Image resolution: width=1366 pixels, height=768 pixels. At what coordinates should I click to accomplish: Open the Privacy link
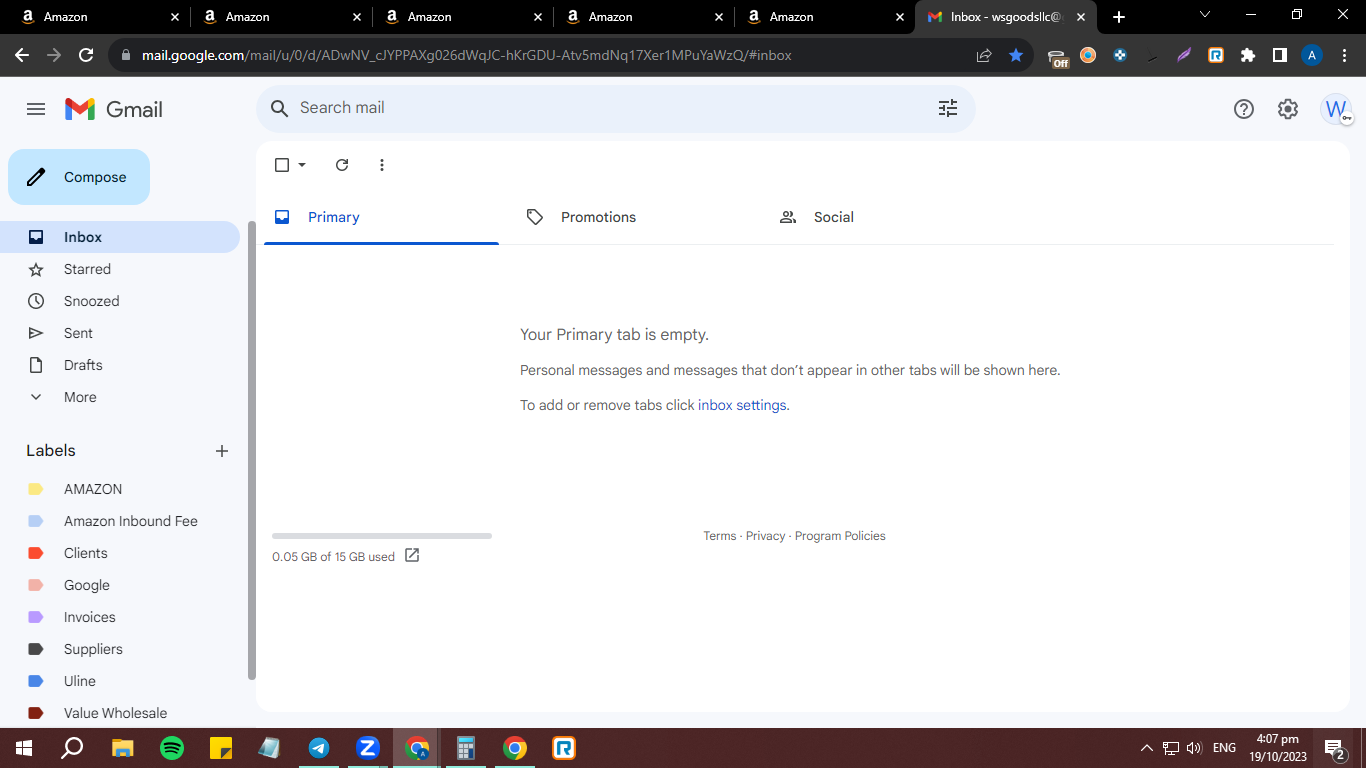(765, 536)
